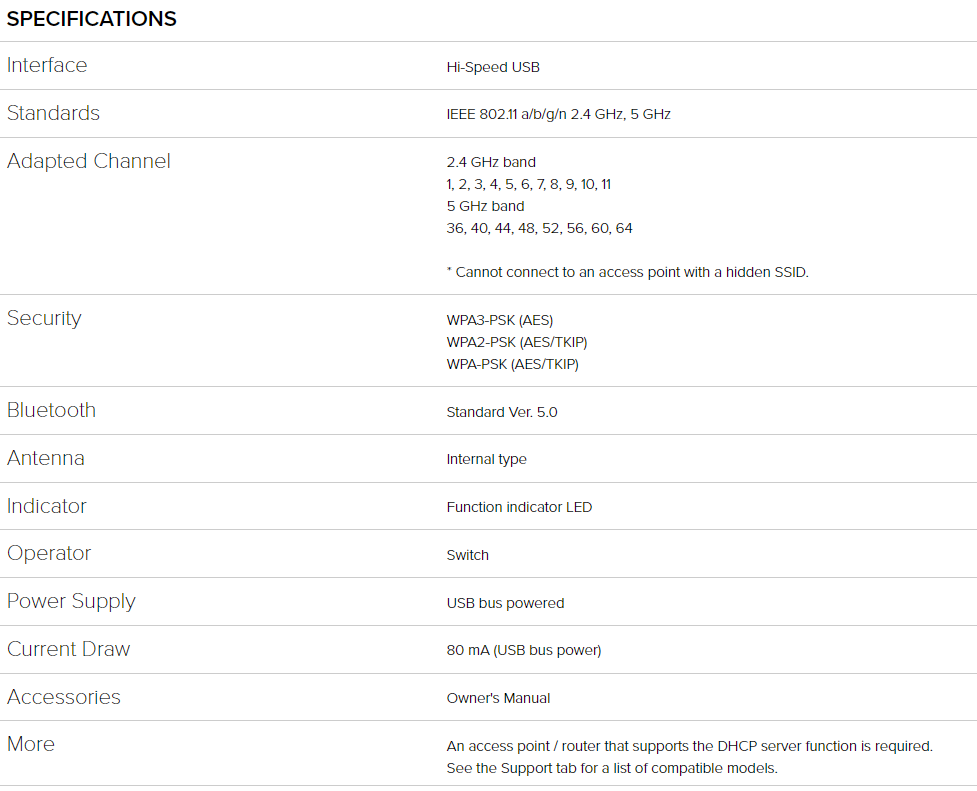
Task: Select the Standards row label
Action: pyautogui.click(x=53, y=113)
